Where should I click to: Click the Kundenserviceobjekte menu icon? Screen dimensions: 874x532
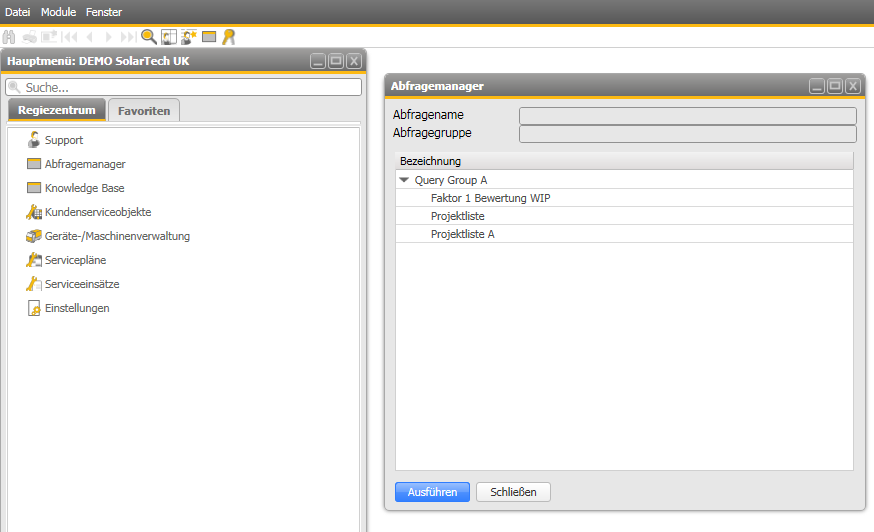[34, 212]
